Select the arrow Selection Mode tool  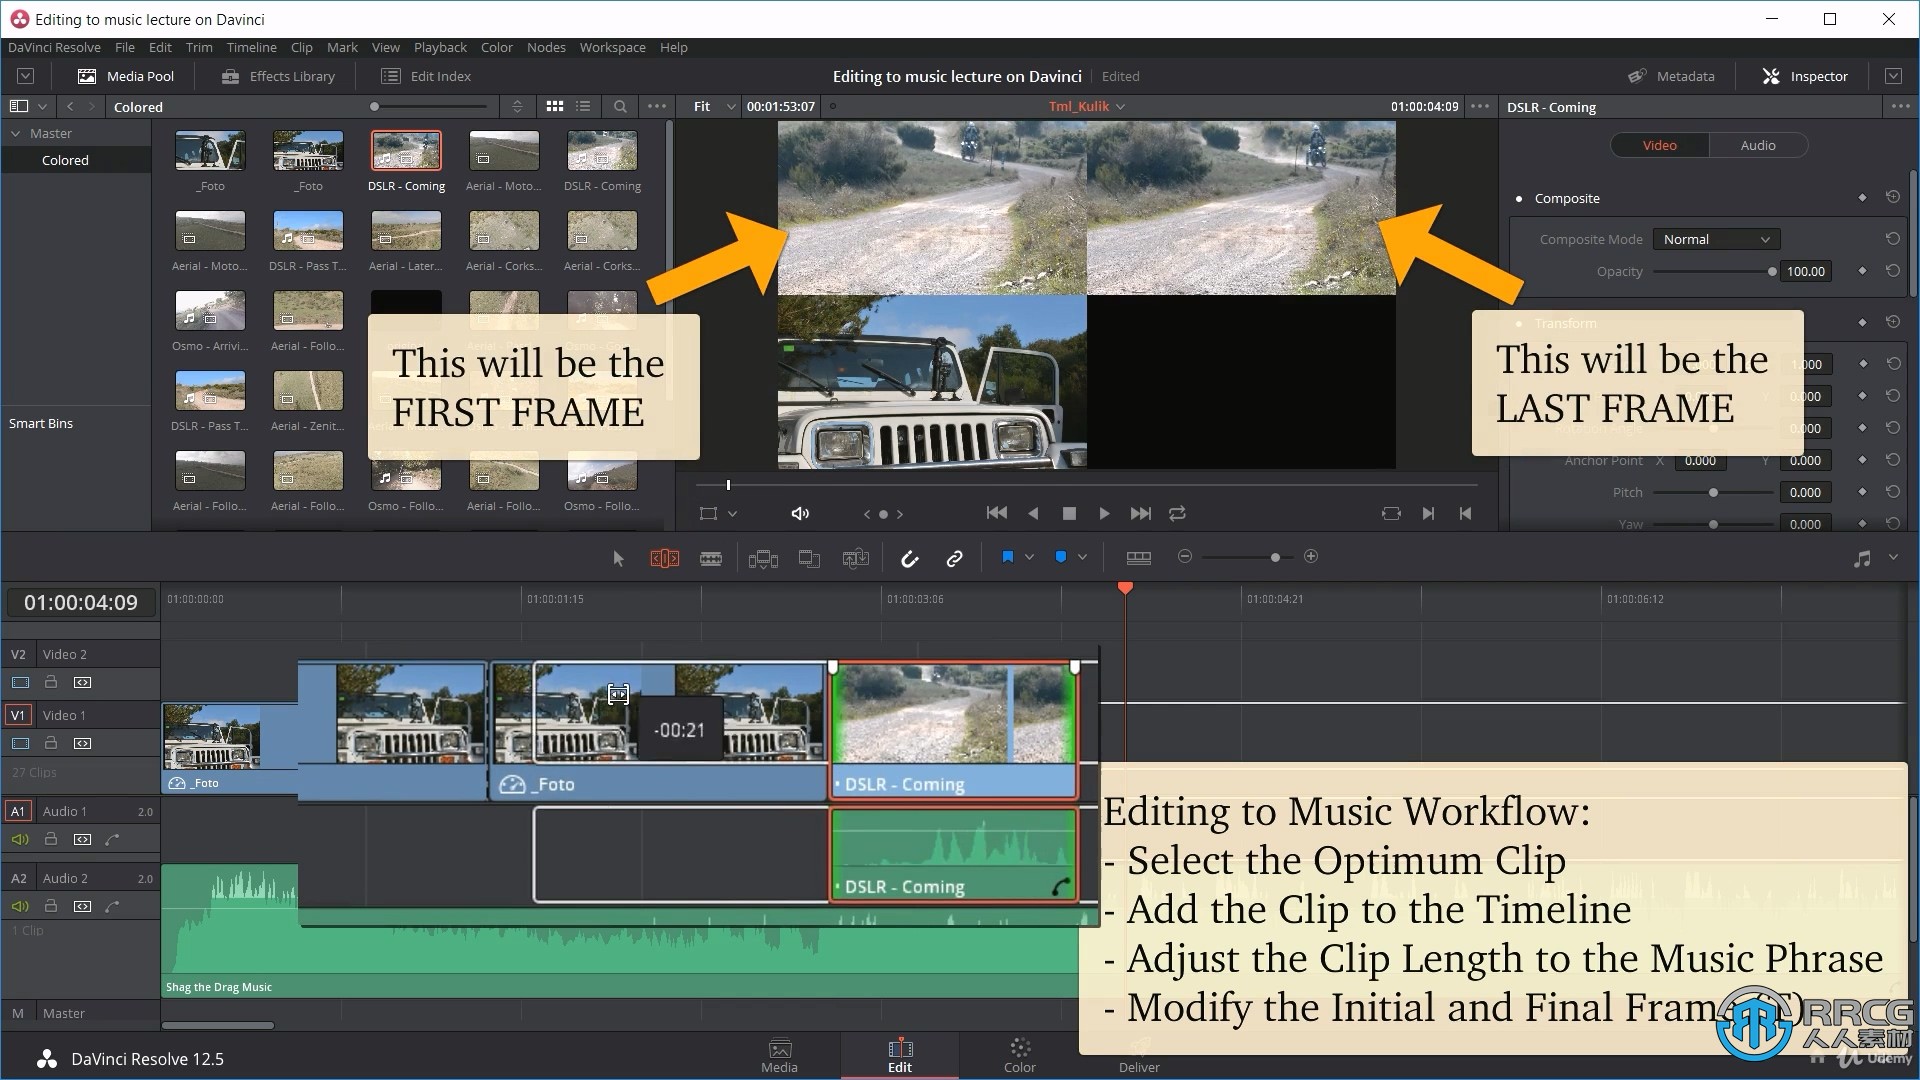[618, 558]
